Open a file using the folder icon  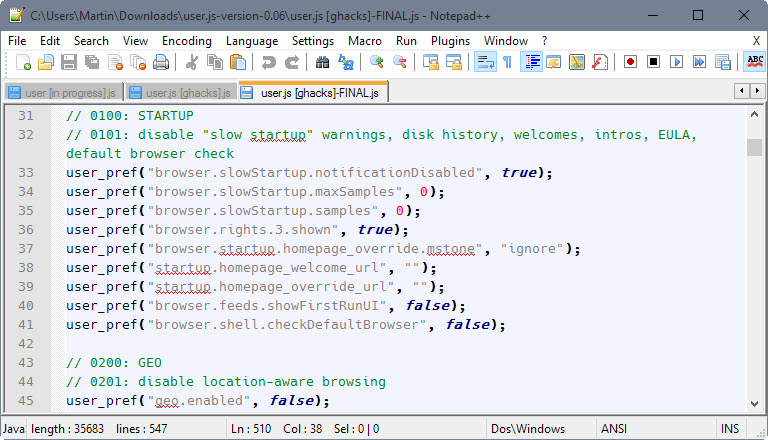click(x=46, y=62)
